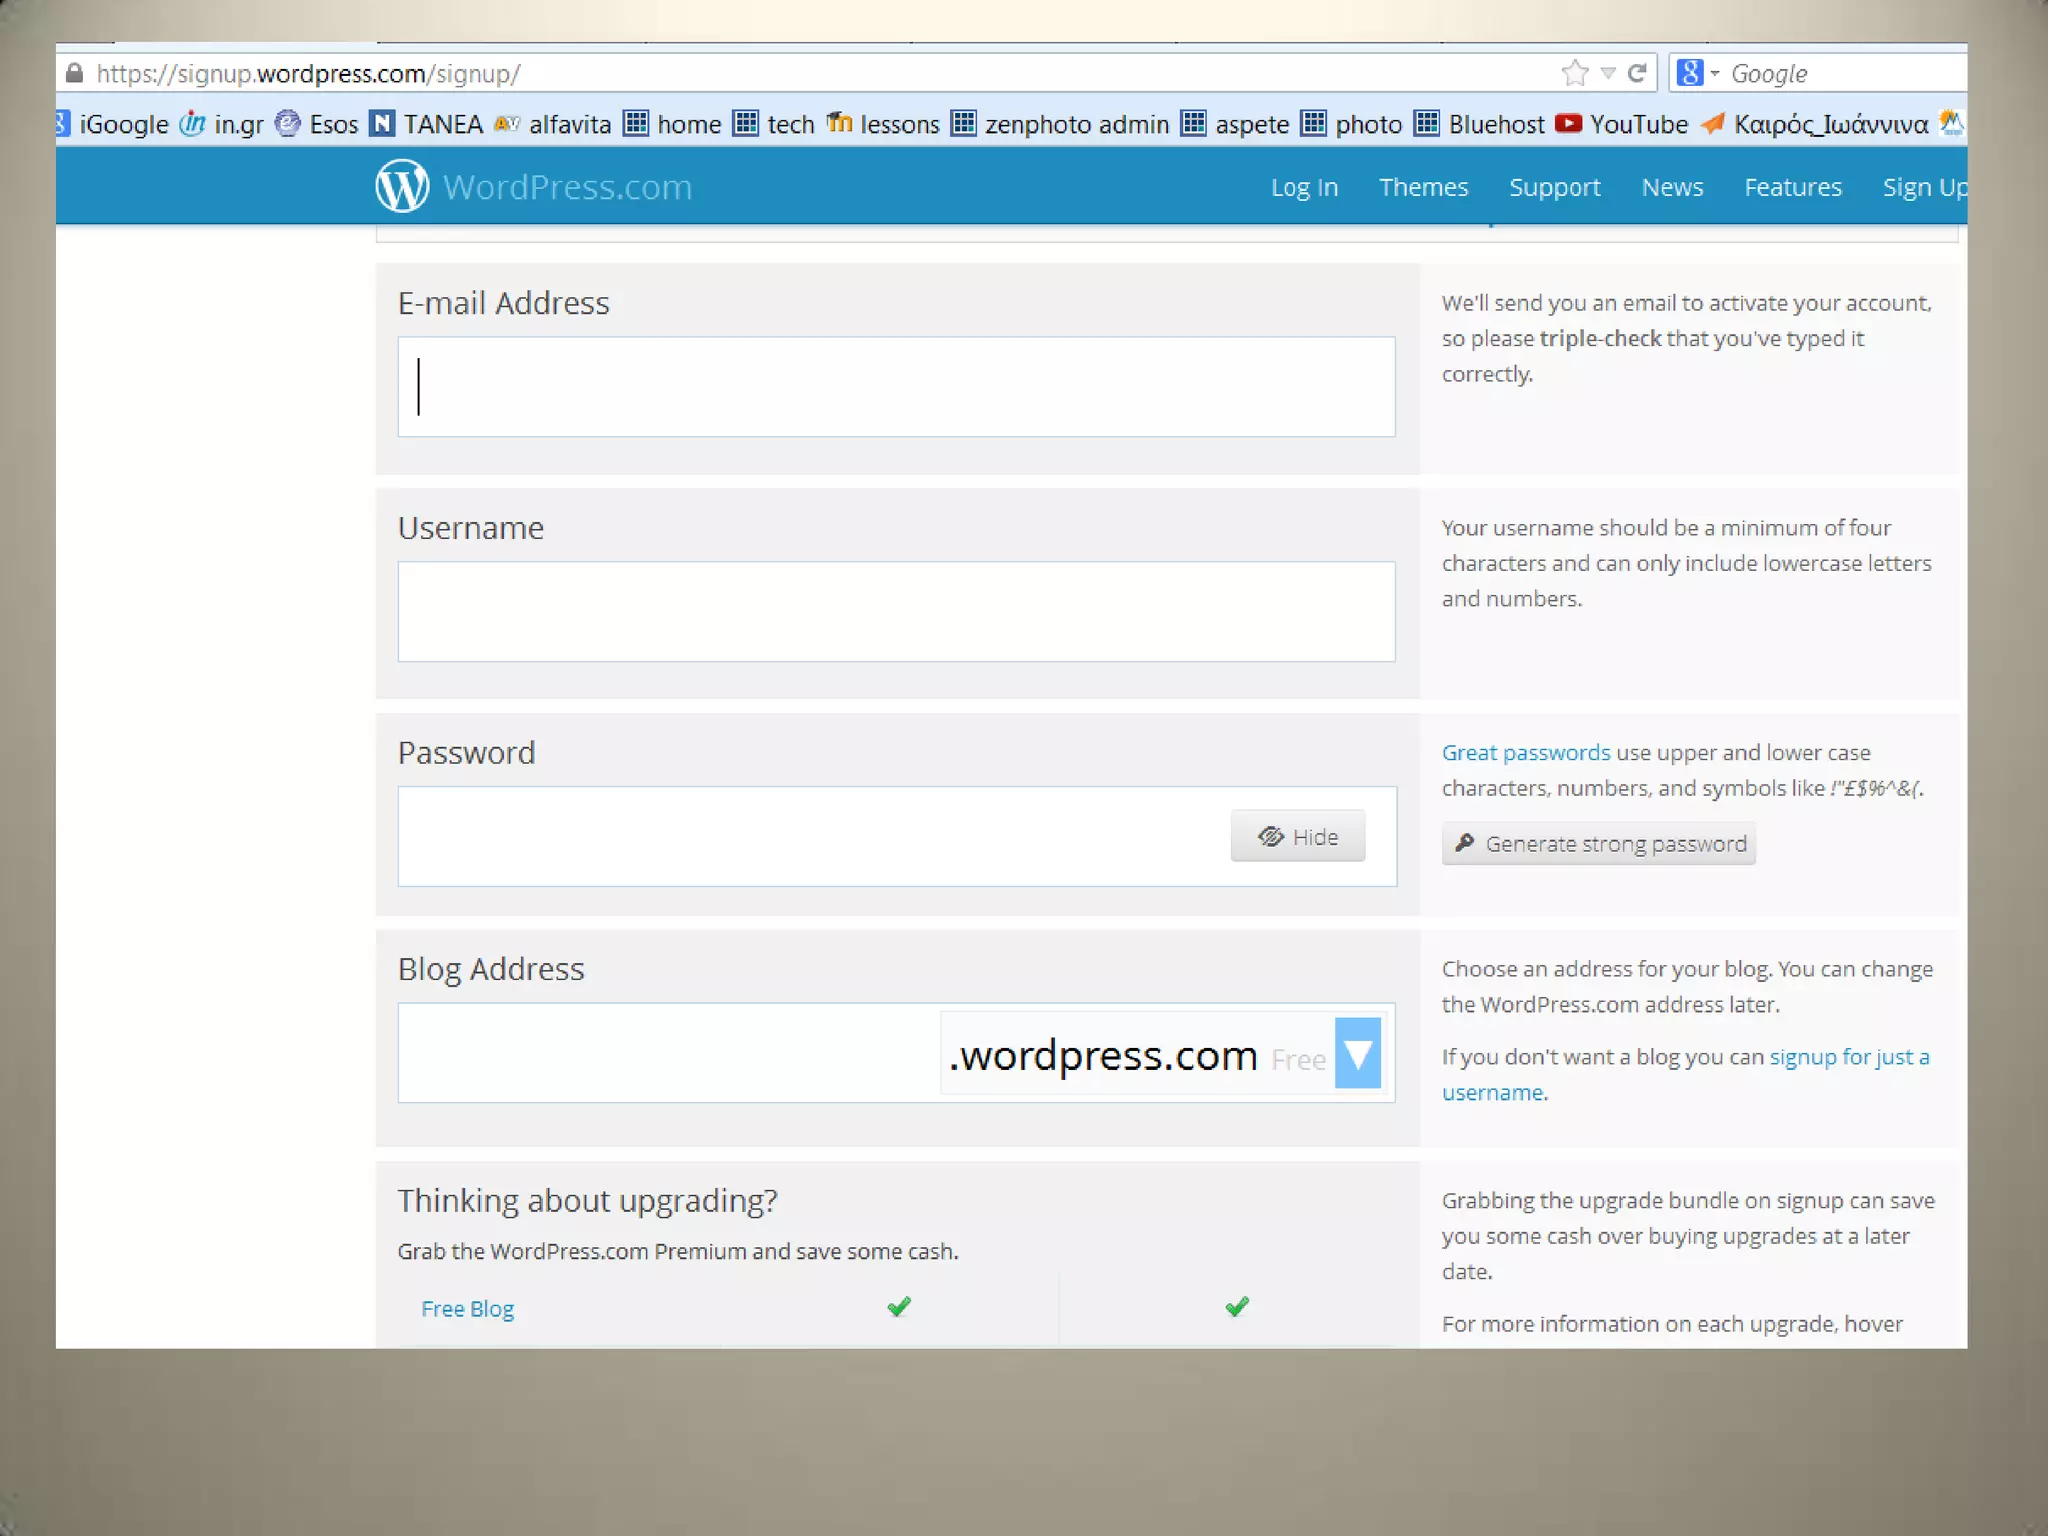Screen dimensions: 2048x1536
Task: Open the TANEA bookmark
Action: click(x=426, y=124)
